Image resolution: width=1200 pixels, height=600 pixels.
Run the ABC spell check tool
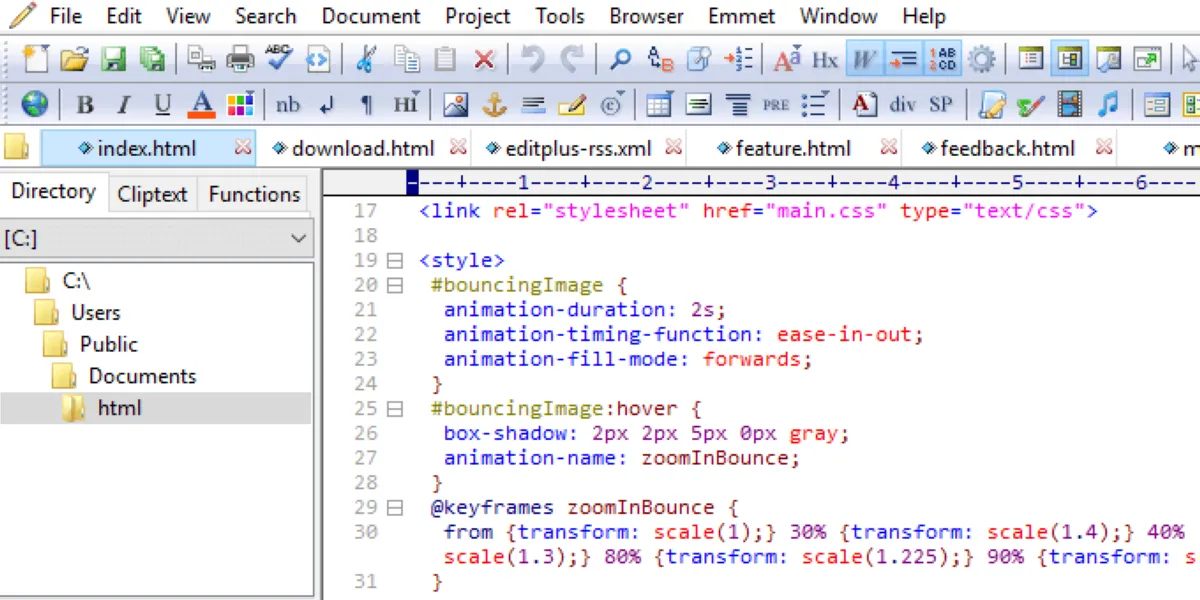(x=278, y=59)
